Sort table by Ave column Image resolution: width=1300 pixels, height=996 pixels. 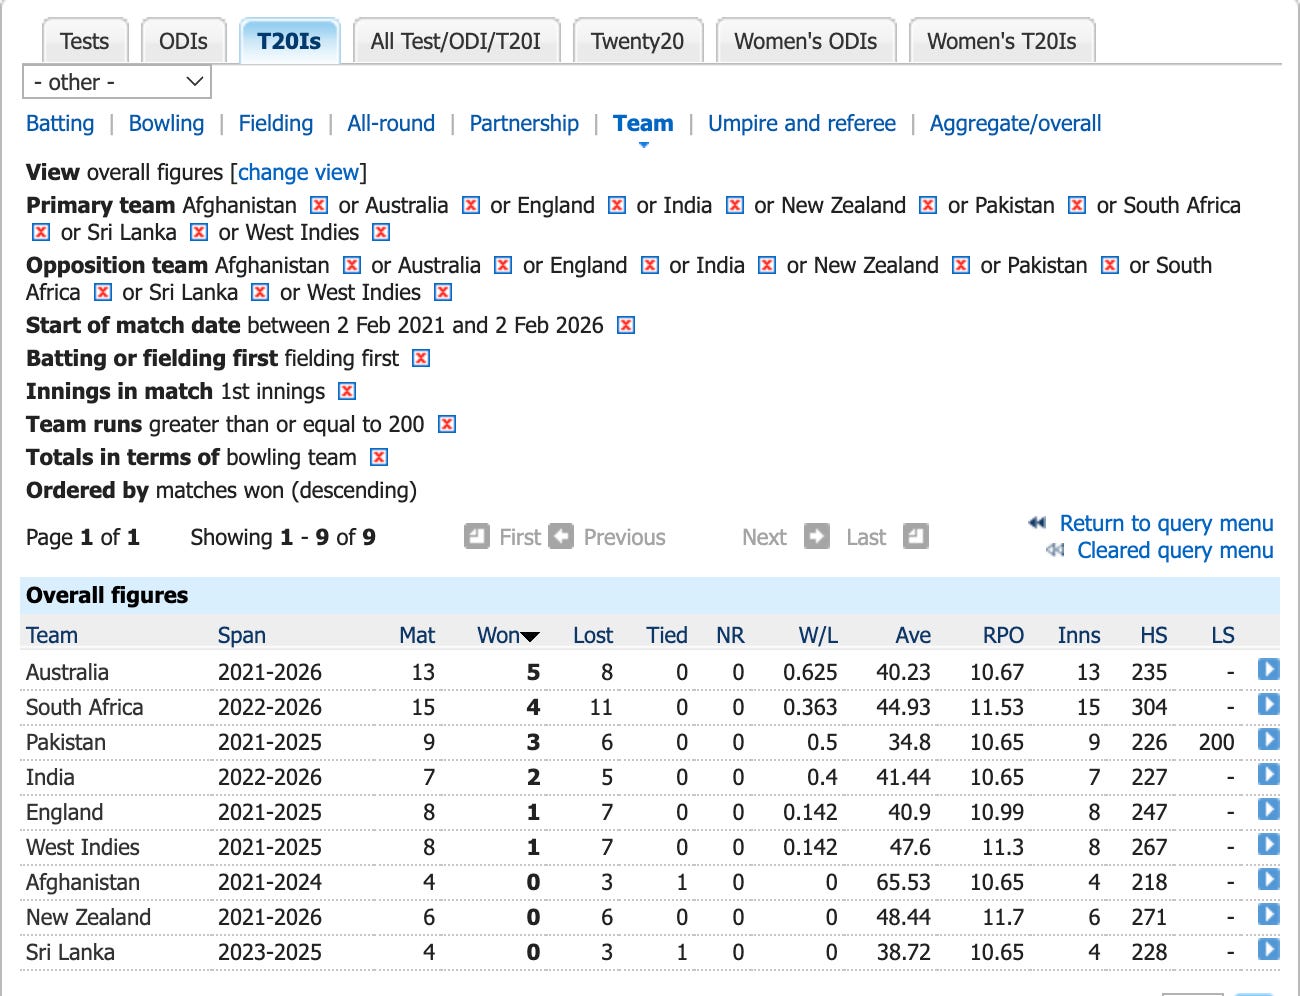[x=913, y=635]
